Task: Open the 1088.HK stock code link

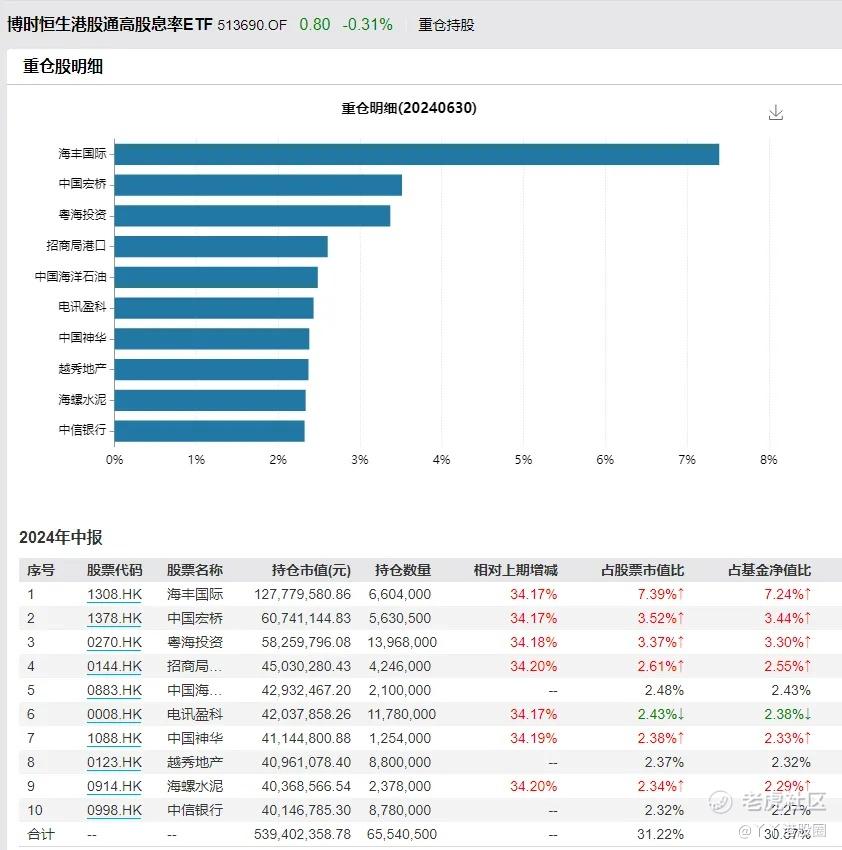Action: click(114, 738)
